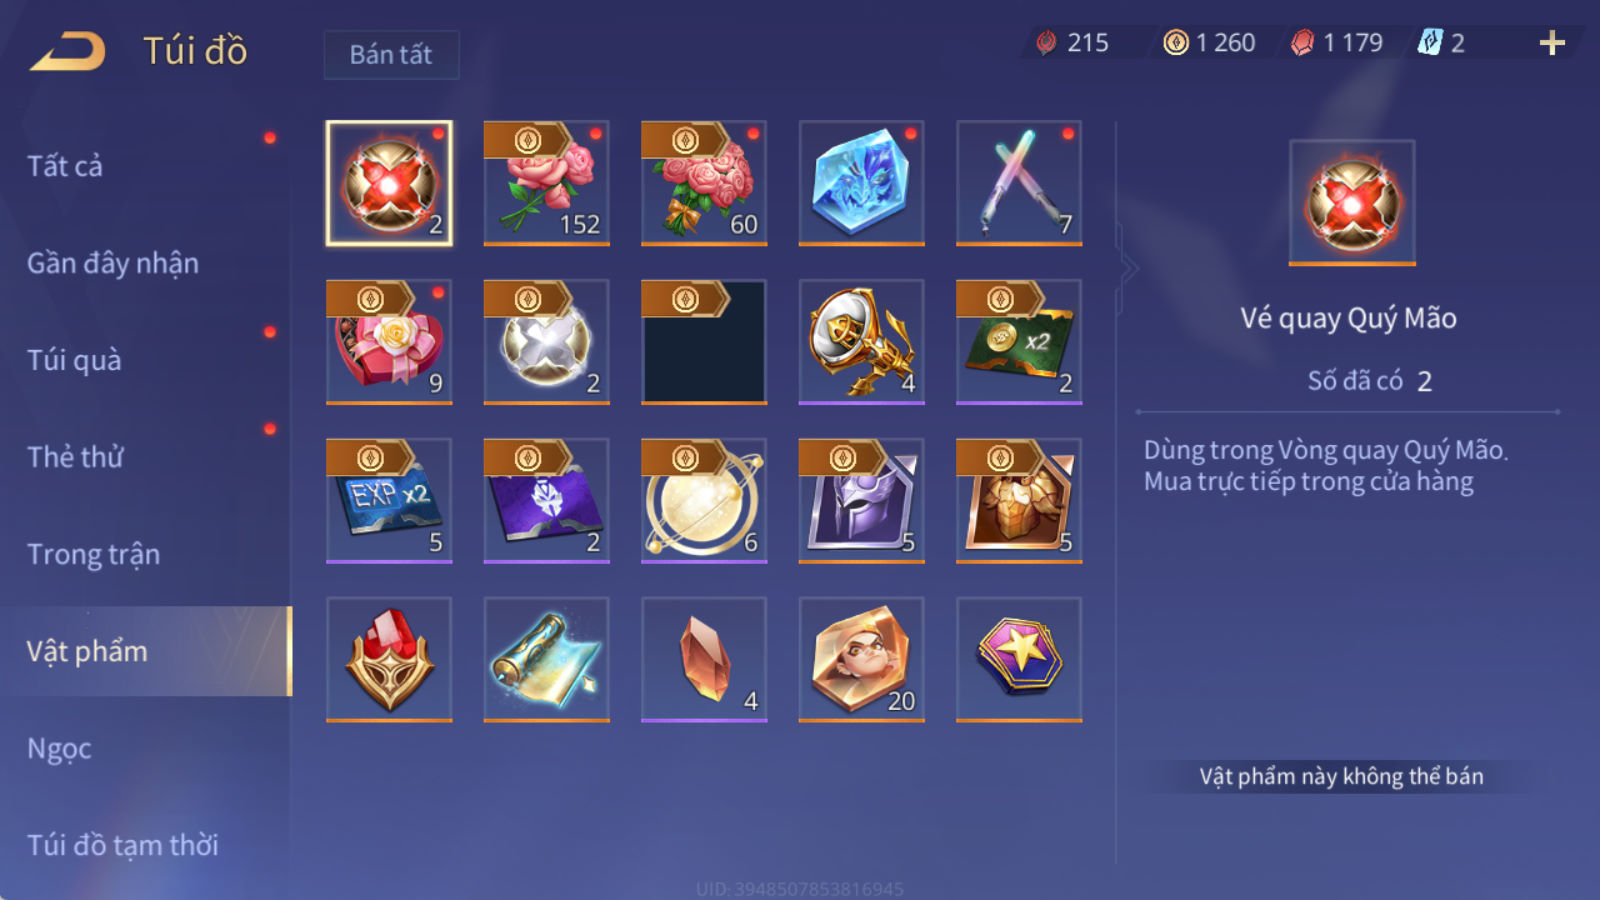The image size is (1600, 900).
Task: Choose the purple star badge item
Action: tap(1019, 660)
